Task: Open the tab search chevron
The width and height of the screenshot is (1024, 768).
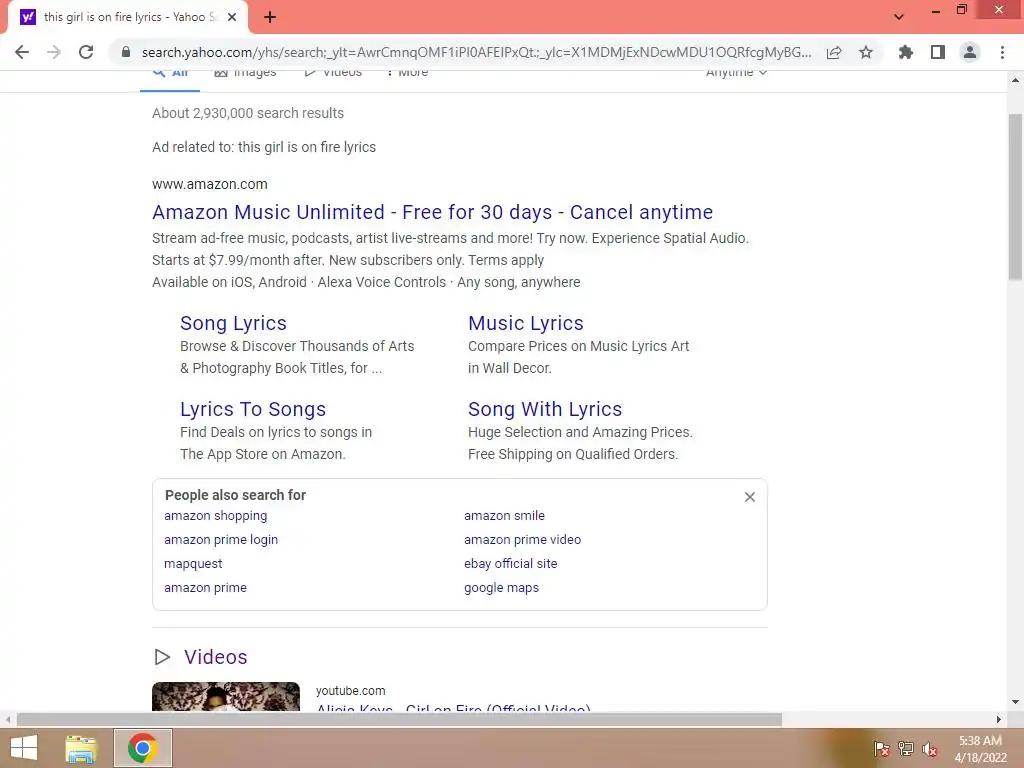Action: 899,17
